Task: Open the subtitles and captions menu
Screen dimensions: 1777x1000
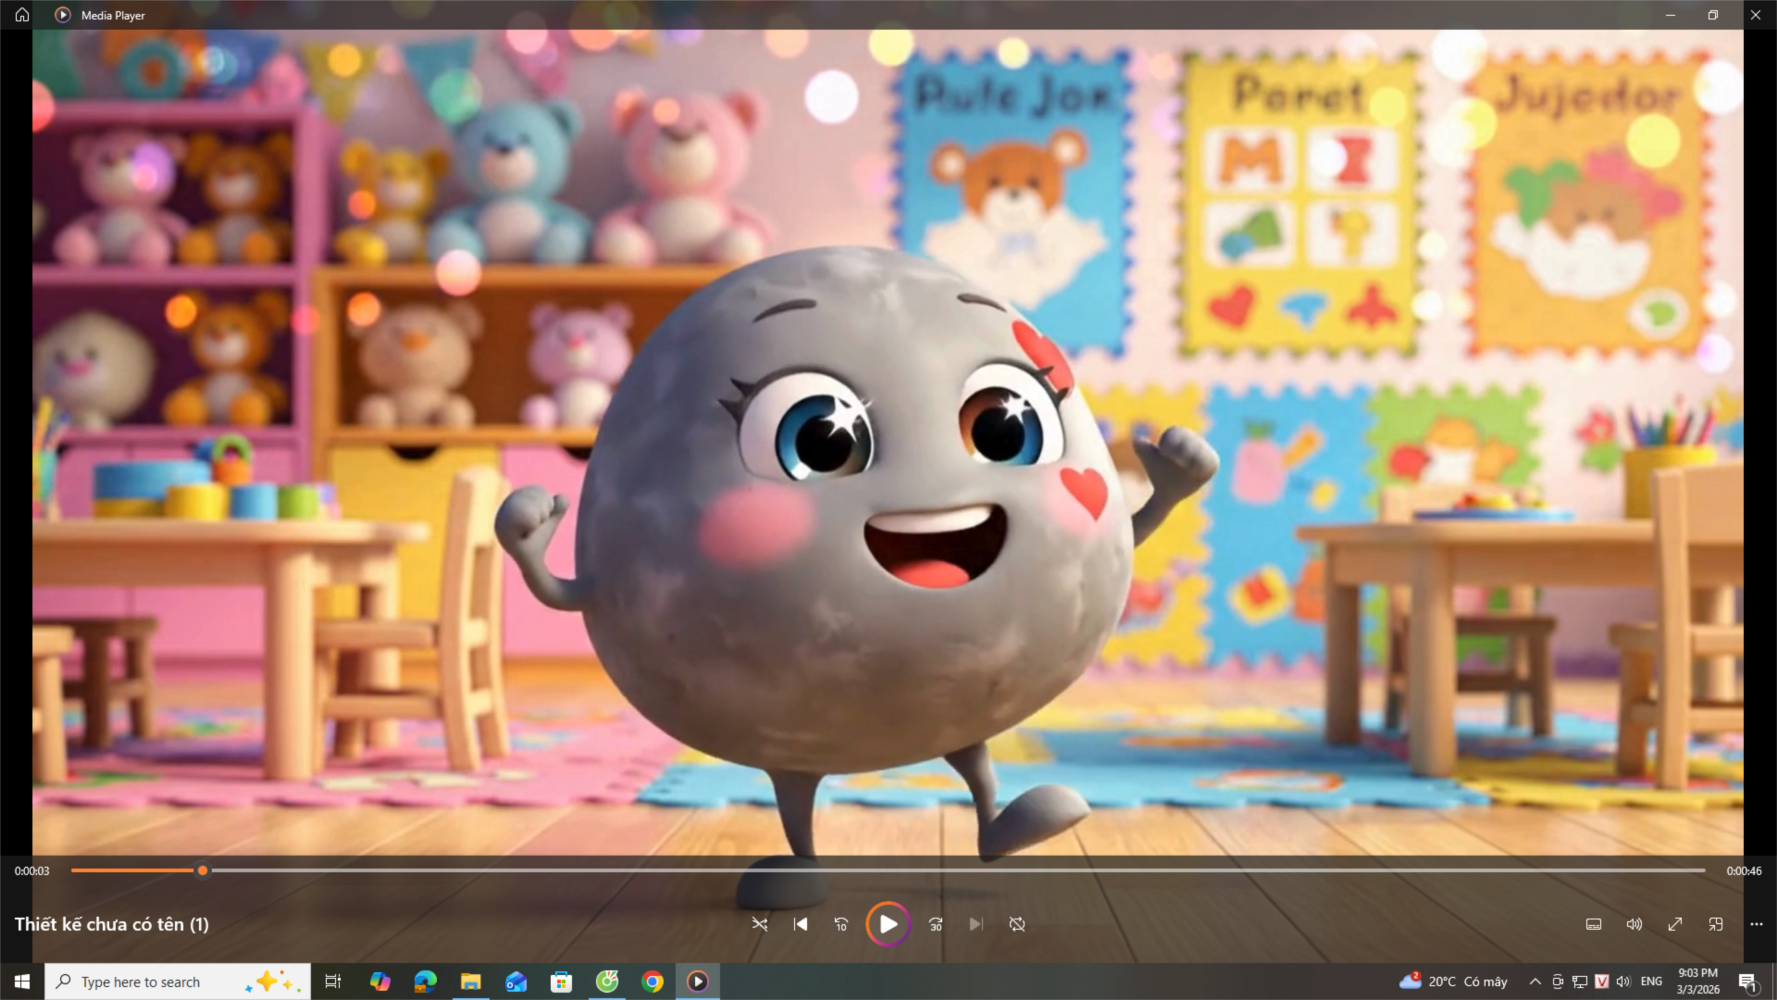Action: pos(1594,924)
